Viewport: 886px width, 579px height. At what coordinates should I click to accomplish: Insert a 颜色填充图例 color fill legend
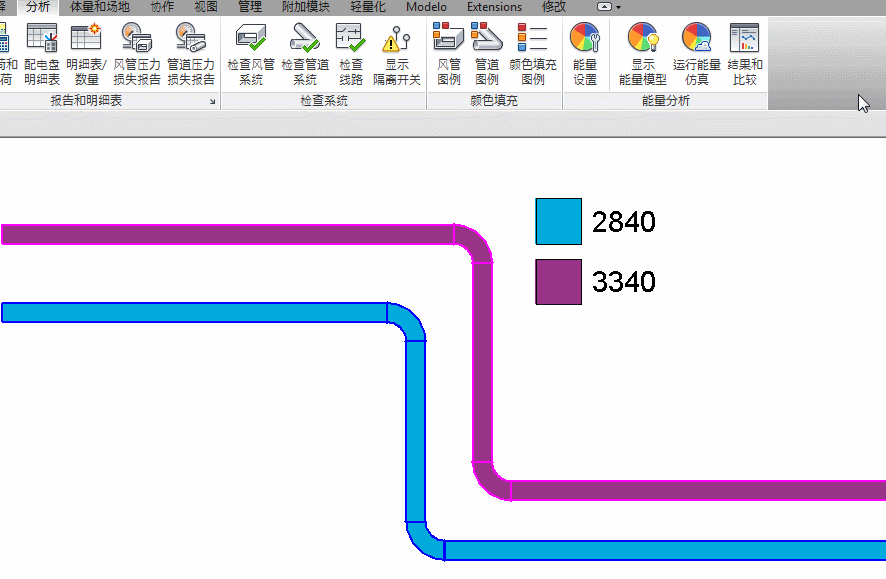(533, 54)
